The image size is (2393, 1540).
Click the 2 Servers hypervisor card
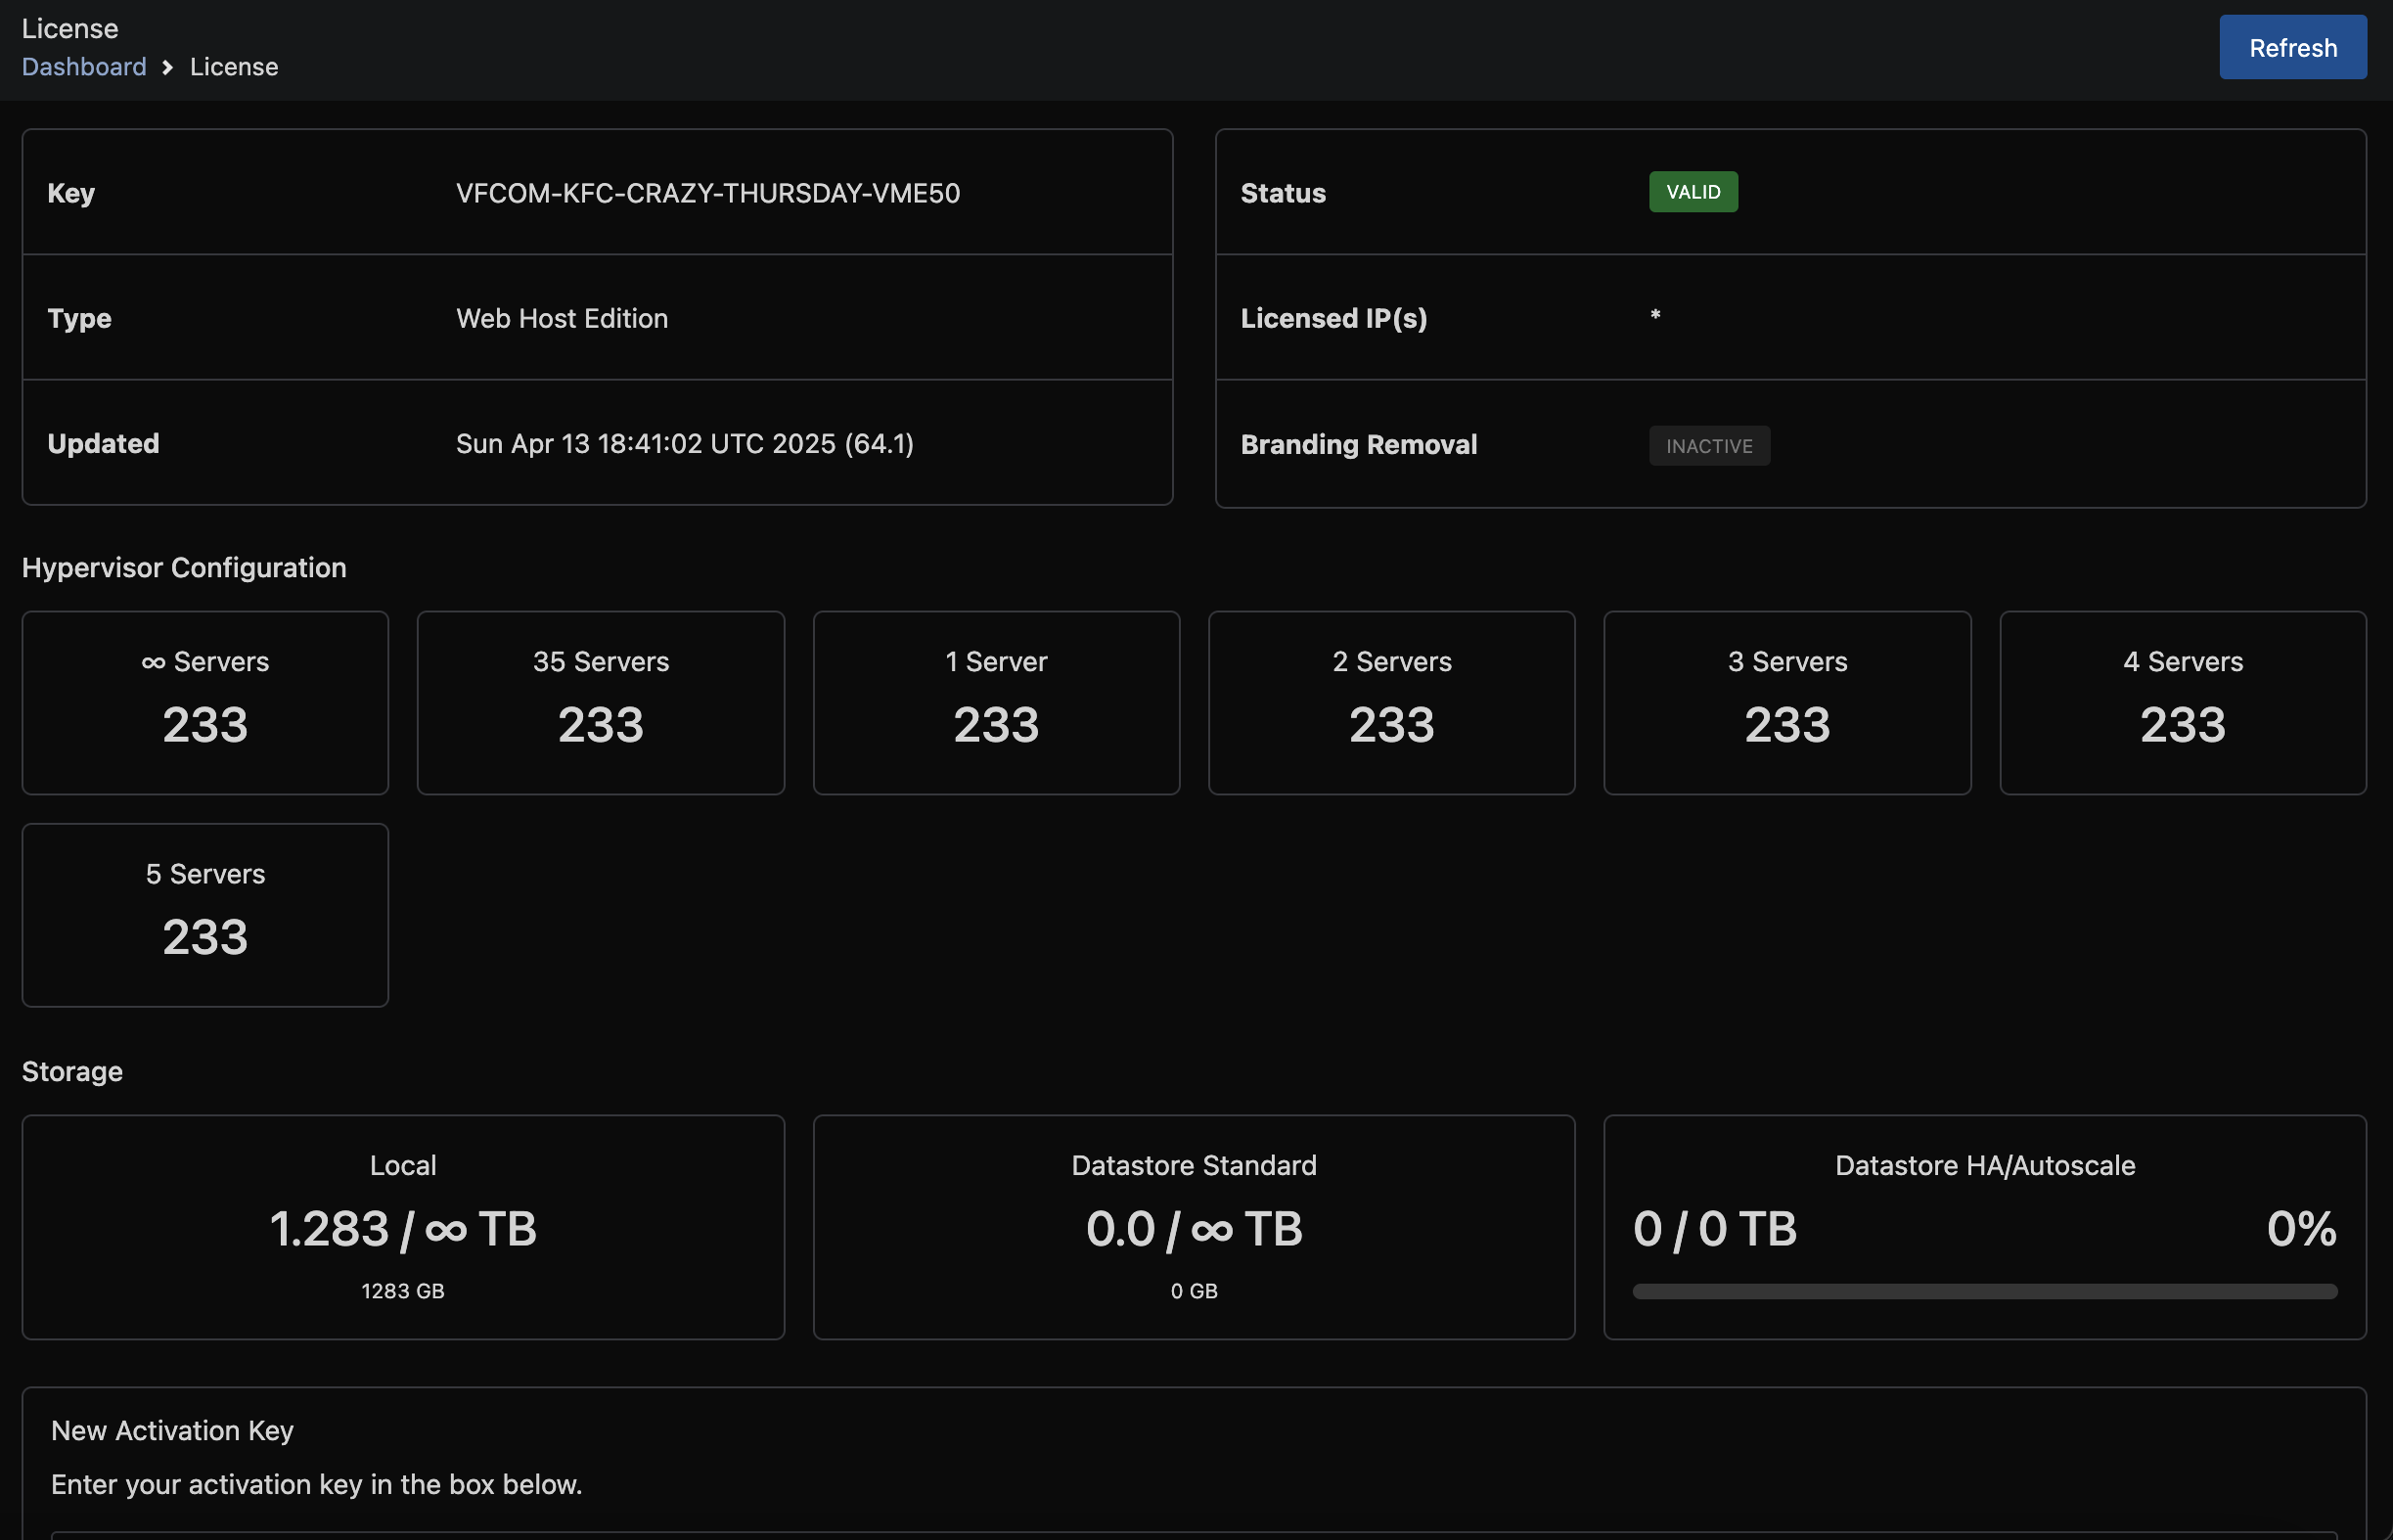coord(1391,703)
